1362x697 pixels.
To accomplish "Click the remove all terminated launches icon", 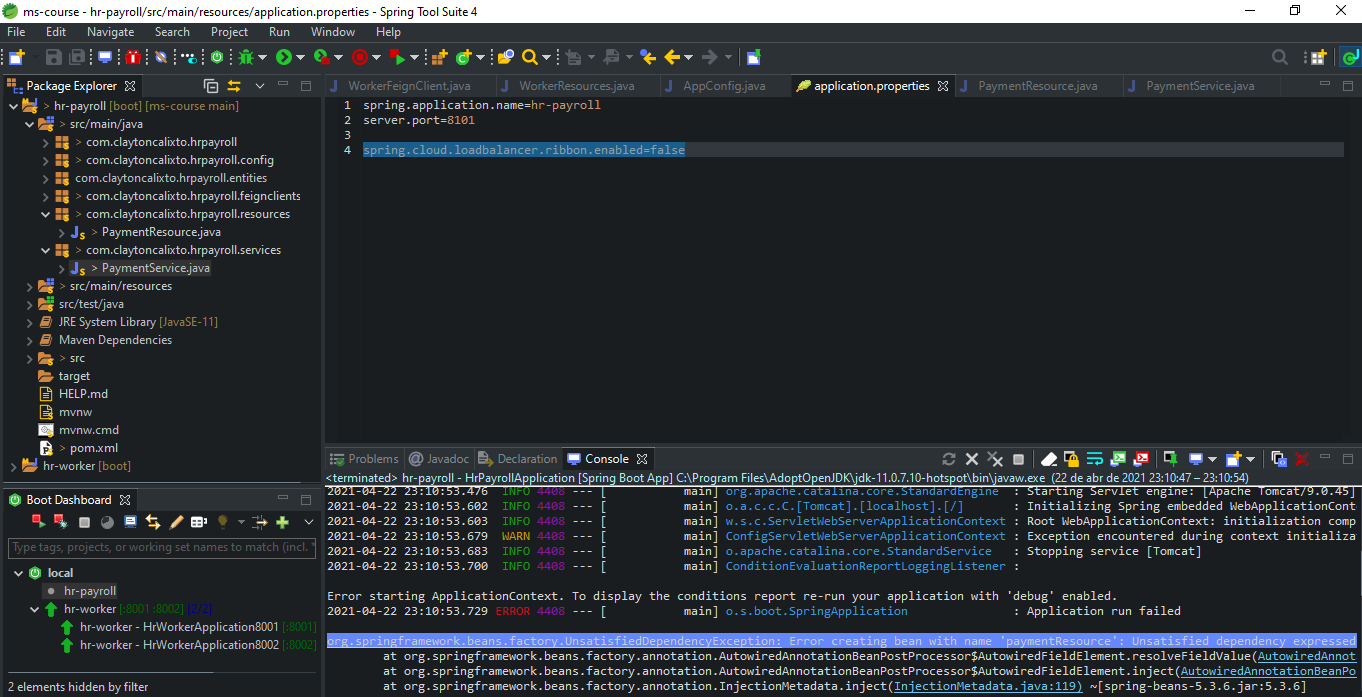I will point(995,459).
